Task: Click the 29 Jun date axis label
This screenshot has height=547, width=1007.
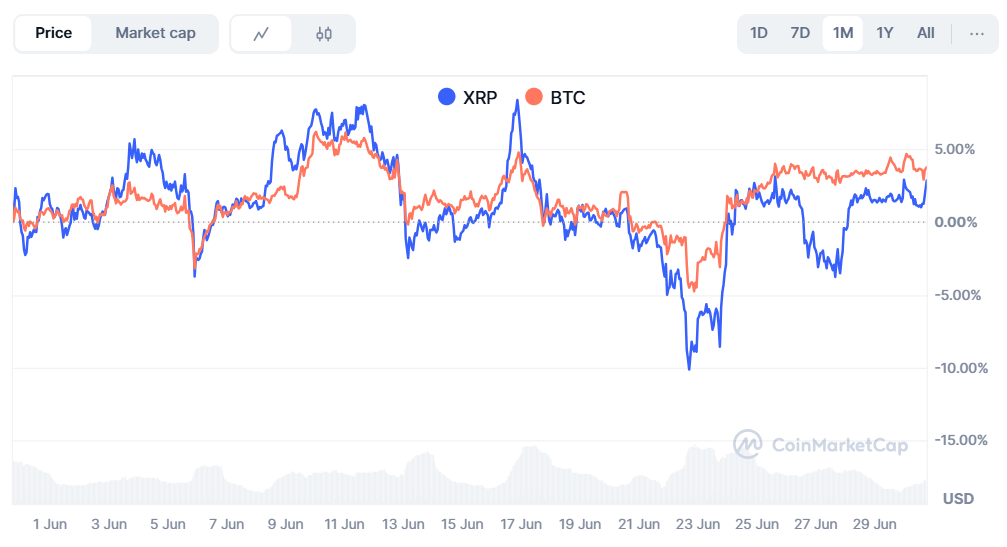Action: click(x=875, y=524)
